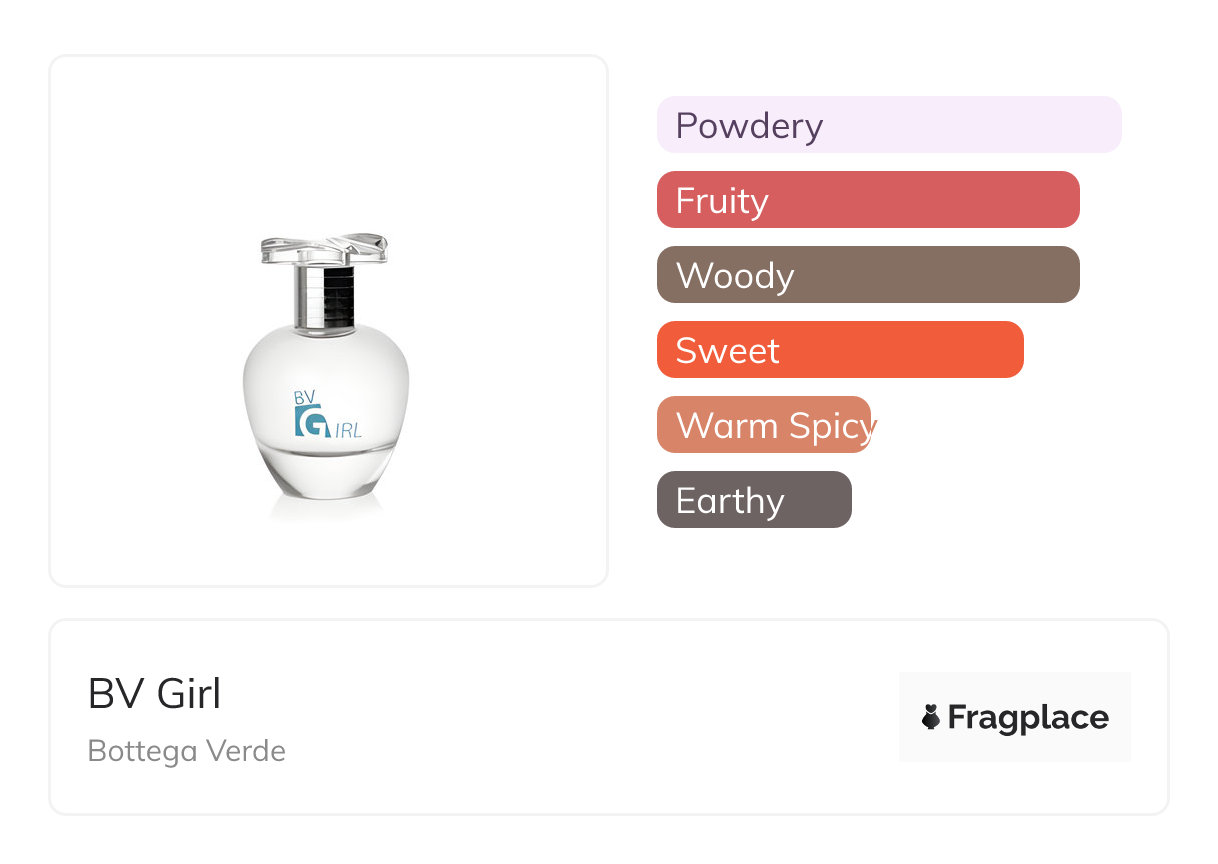The image size is (1218, 864).
Task: Choose the brown Woody accord bar
Action: point(867,275)
